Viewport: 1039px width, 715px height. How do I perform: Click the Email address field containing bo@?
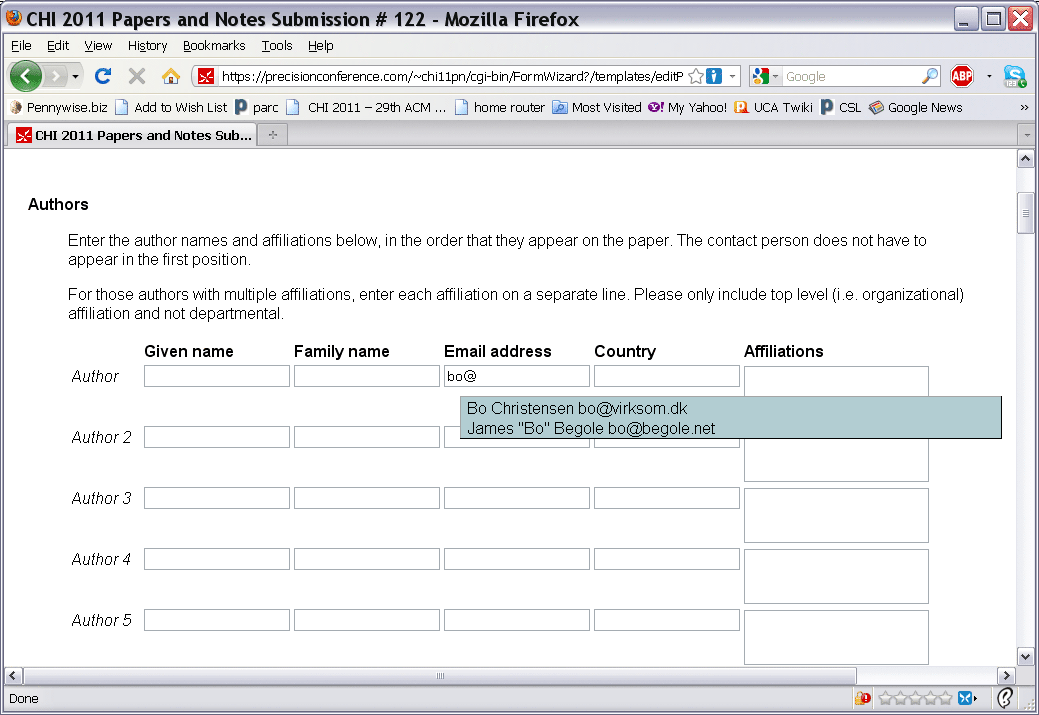pyautogui.click(x=517, y=376)
